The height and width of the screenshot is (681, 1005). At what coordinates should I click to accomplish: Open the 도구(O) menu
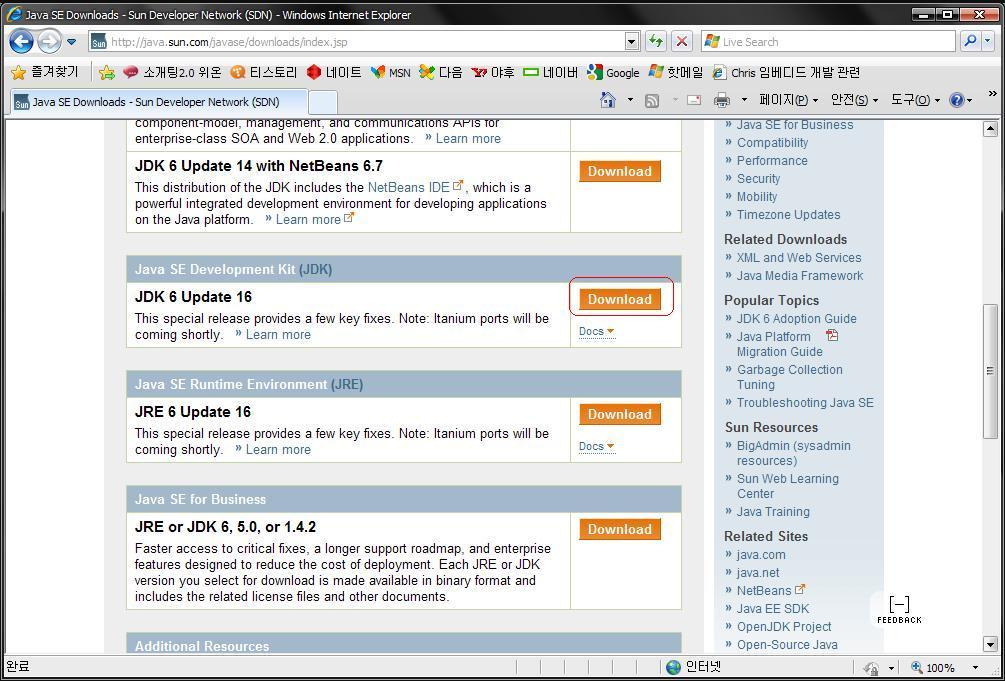point(915,100)
